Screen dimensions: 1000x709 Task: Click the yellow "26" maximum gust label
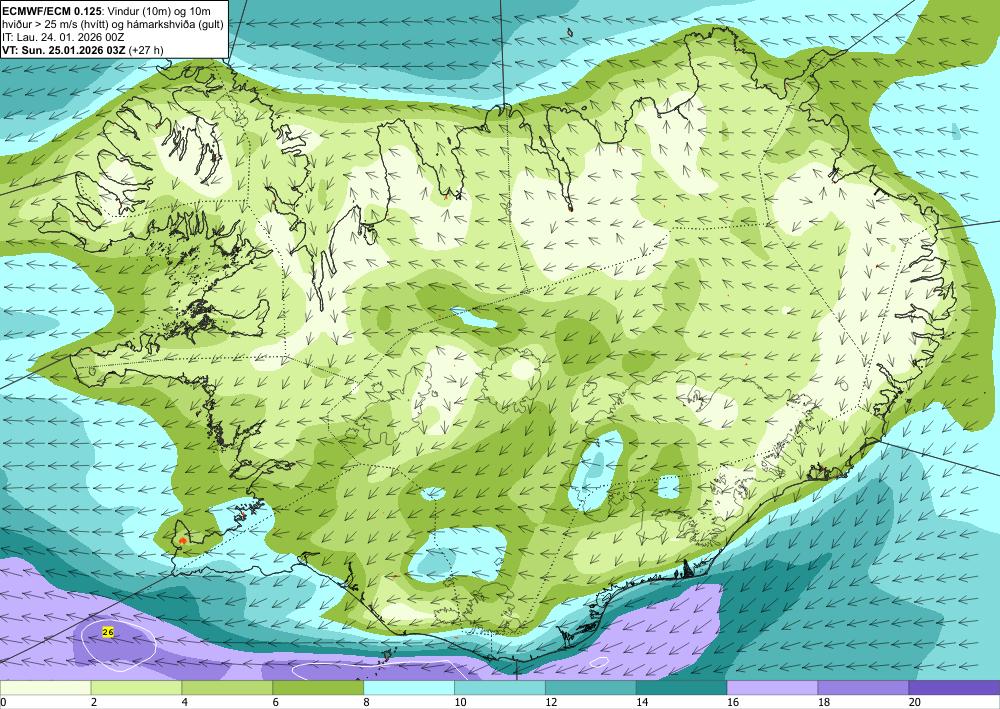pos(108,632)
